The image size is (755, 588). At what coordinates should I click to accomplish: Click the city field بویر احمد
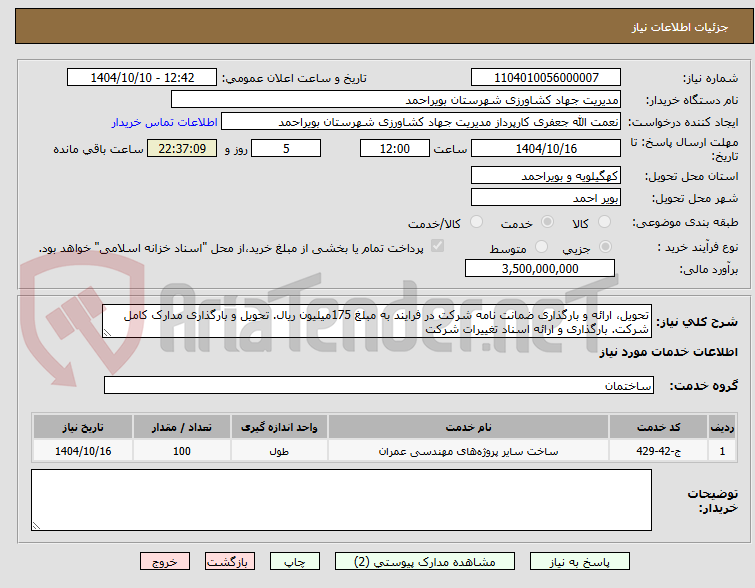coord(546,197)
